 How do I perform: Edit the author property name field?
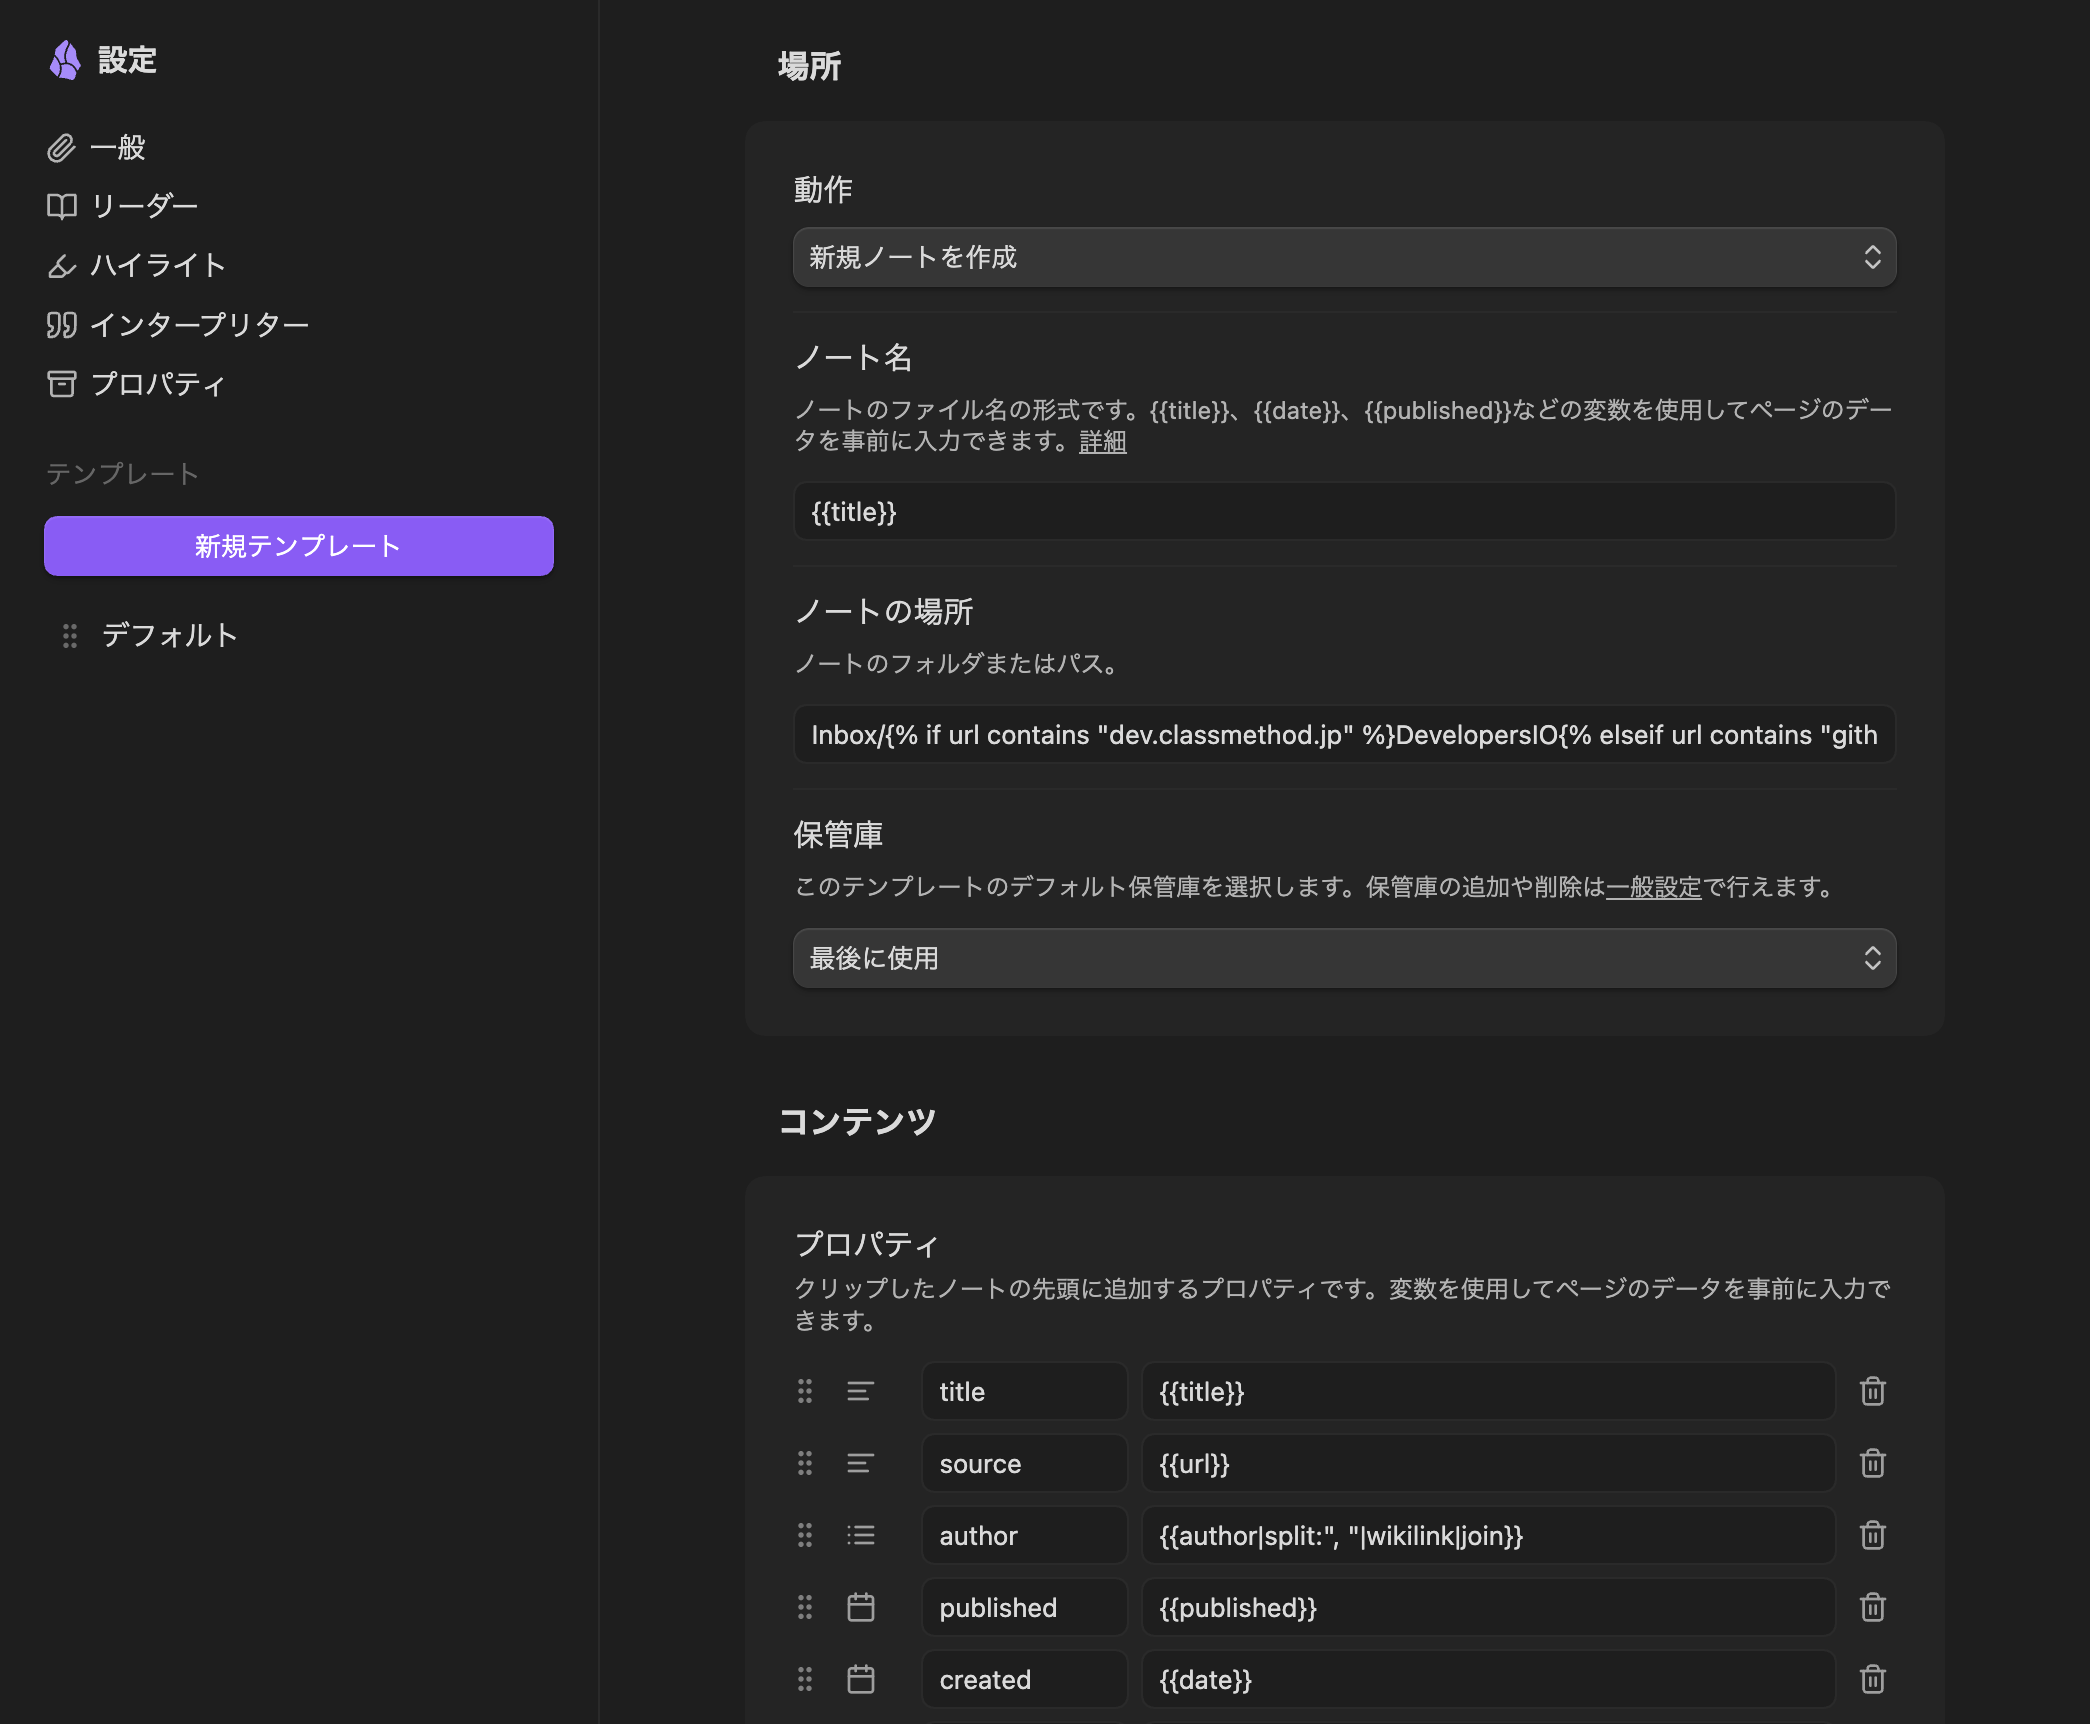(1024, 1535)
